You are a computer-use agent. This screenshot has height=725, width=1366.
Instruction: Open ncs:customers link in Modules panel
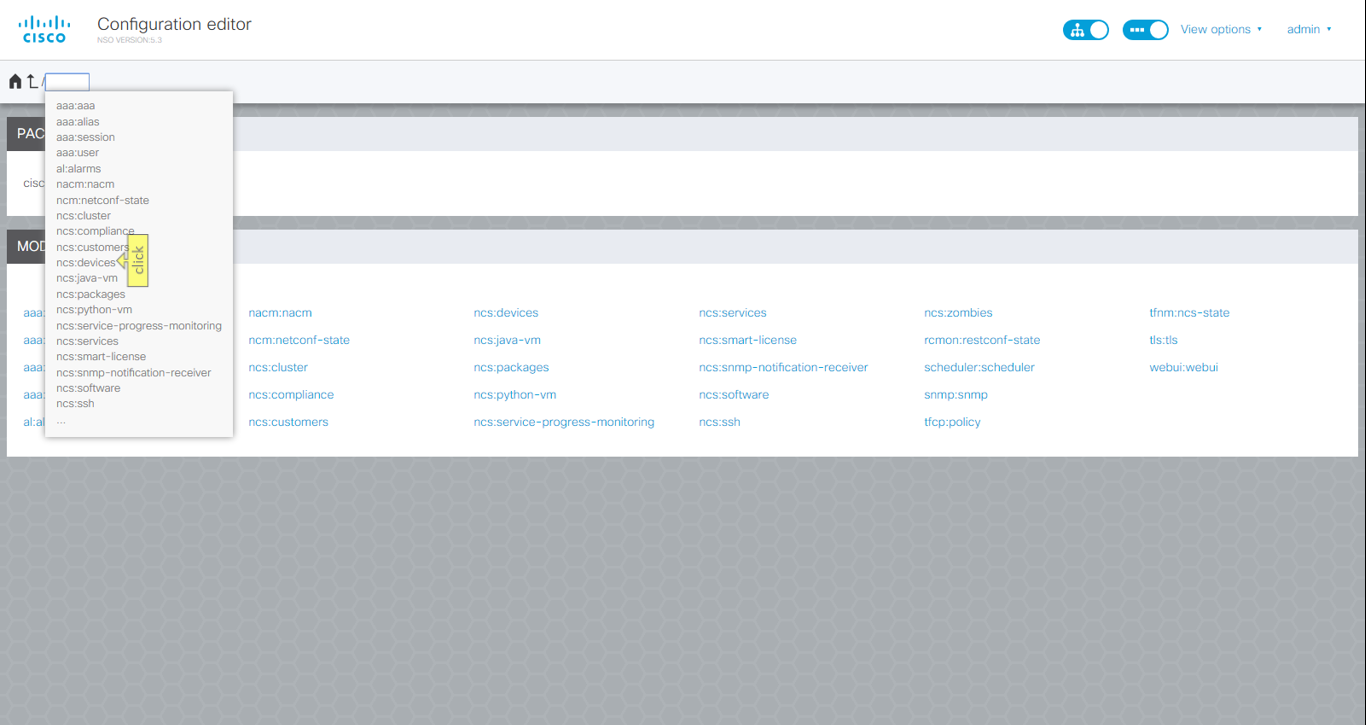tap(288, 422)
